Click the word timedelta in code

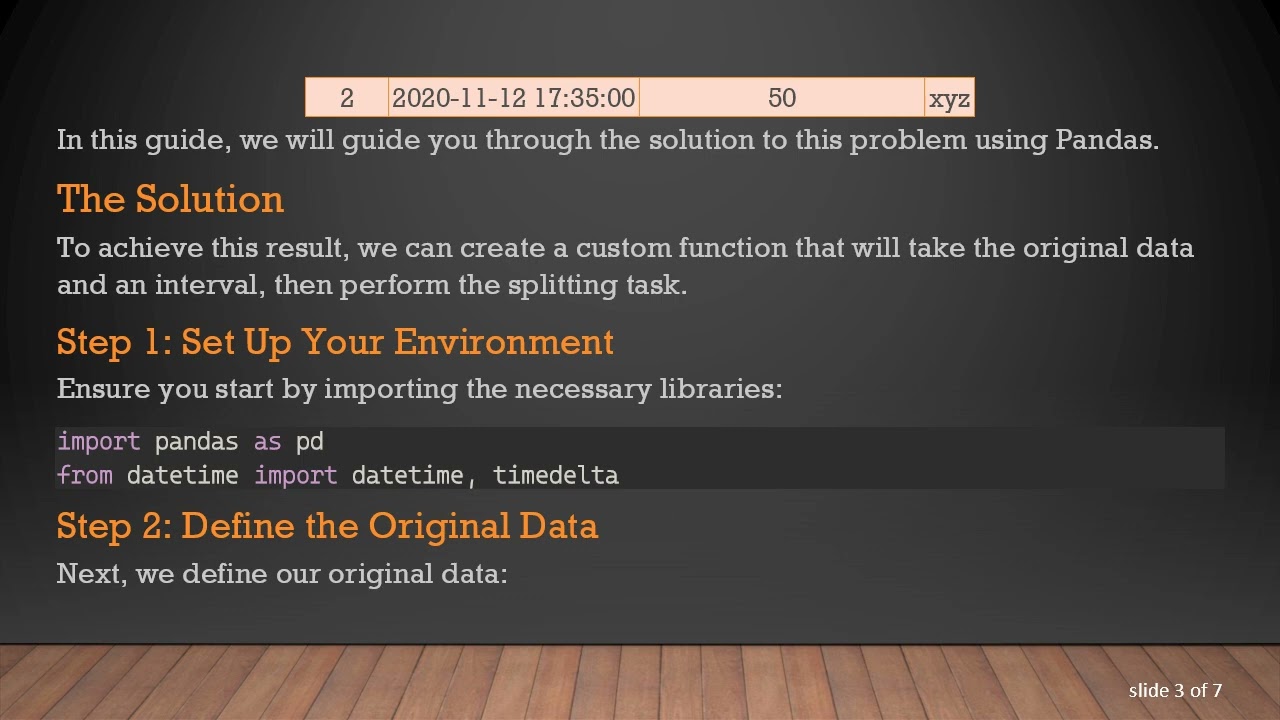coord(555,475)
